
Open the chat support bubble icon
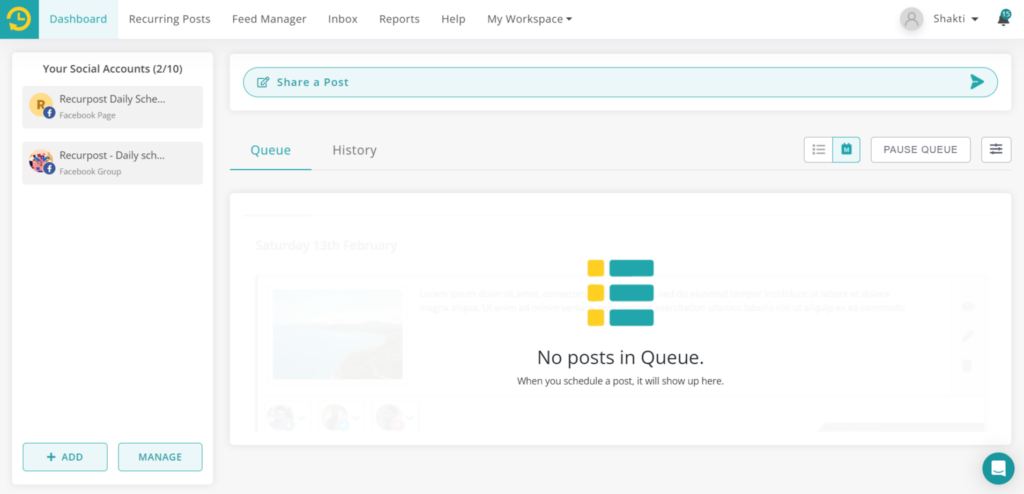(999, 468)
